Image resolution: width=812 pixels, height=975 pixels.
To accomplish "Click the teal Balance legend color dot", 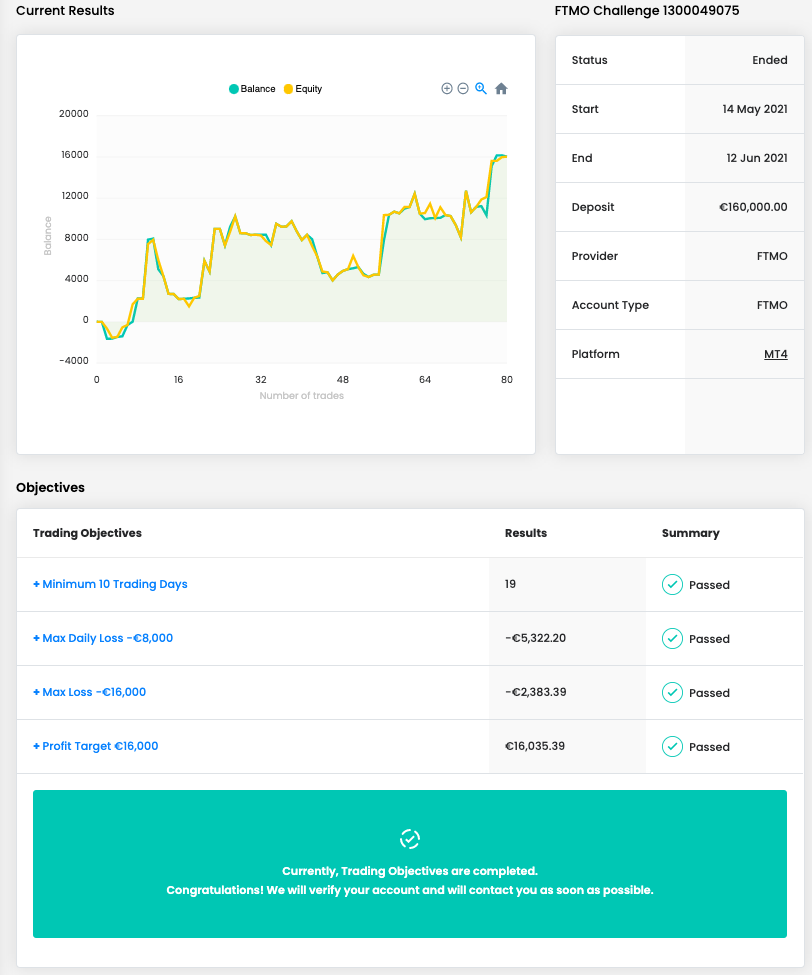I will coord(234,89).
